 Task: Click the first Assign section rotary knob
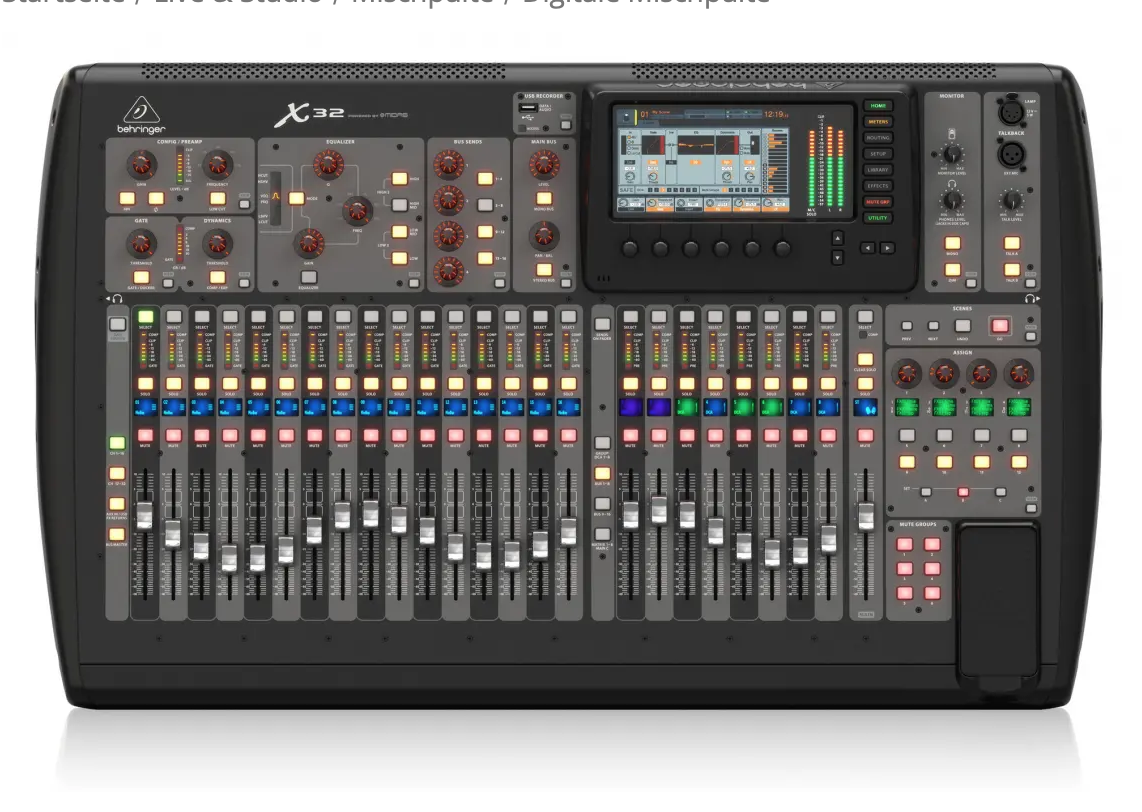pyautogui.click(x=907, y=374)
